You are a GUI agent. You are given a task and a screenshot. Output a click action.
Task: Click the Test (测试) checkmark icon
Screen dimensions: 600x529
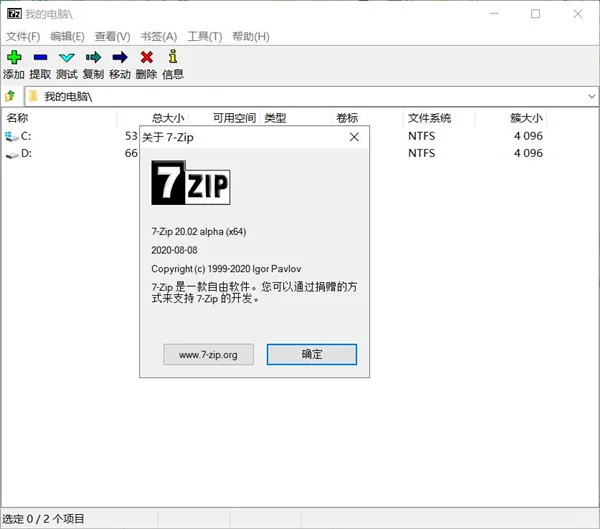[67, 58]
